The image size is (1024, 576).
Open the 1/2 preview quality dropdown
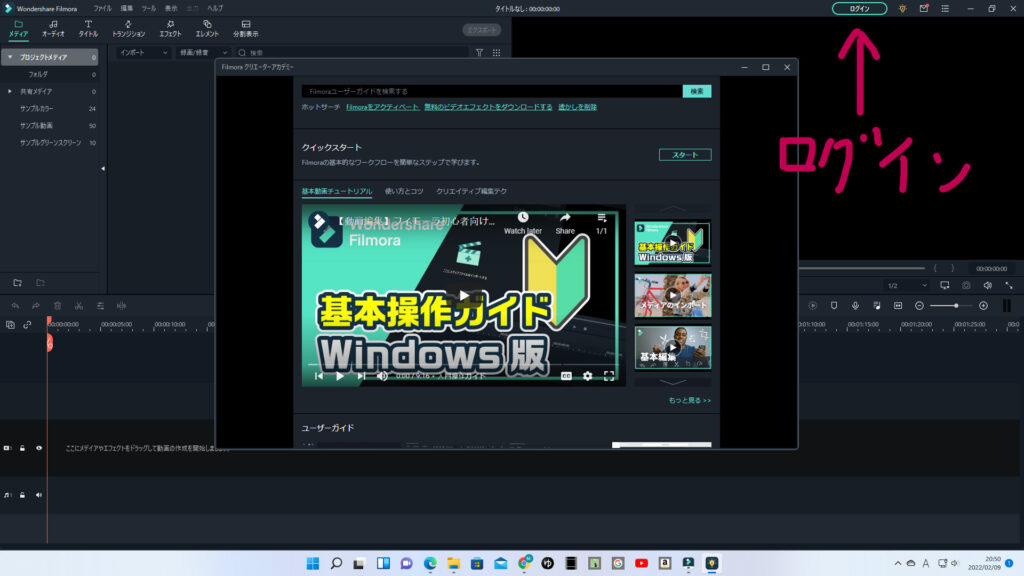906,285
